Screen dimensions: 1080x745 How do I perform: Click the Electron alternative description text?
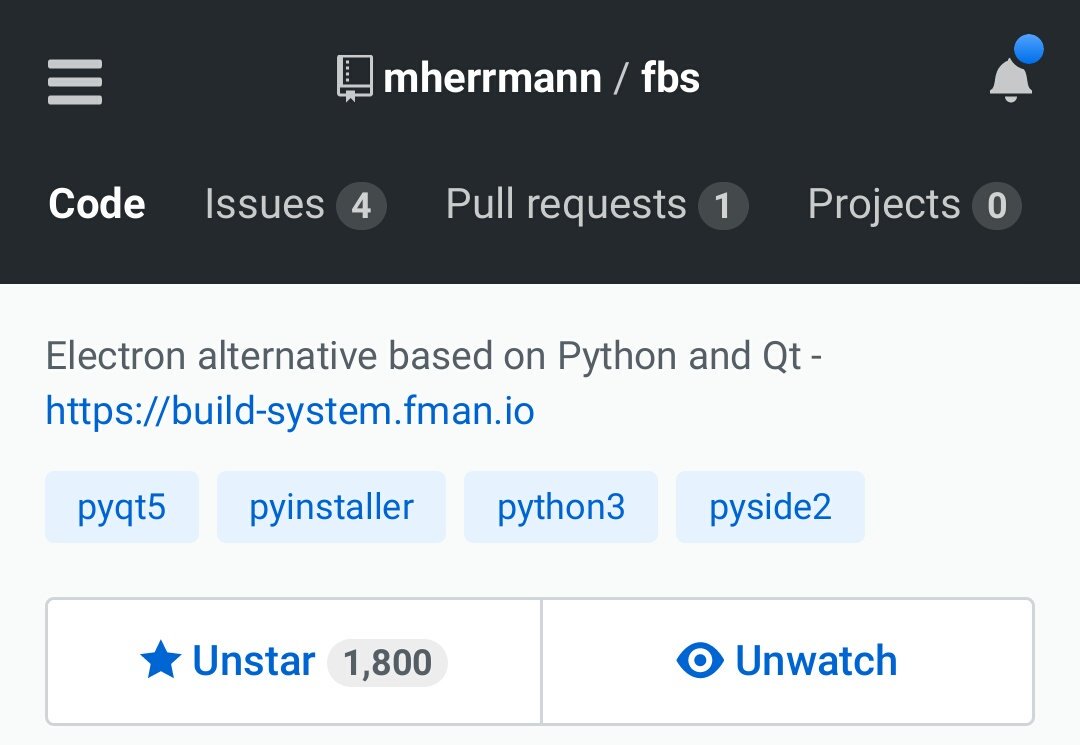(434, 357)
